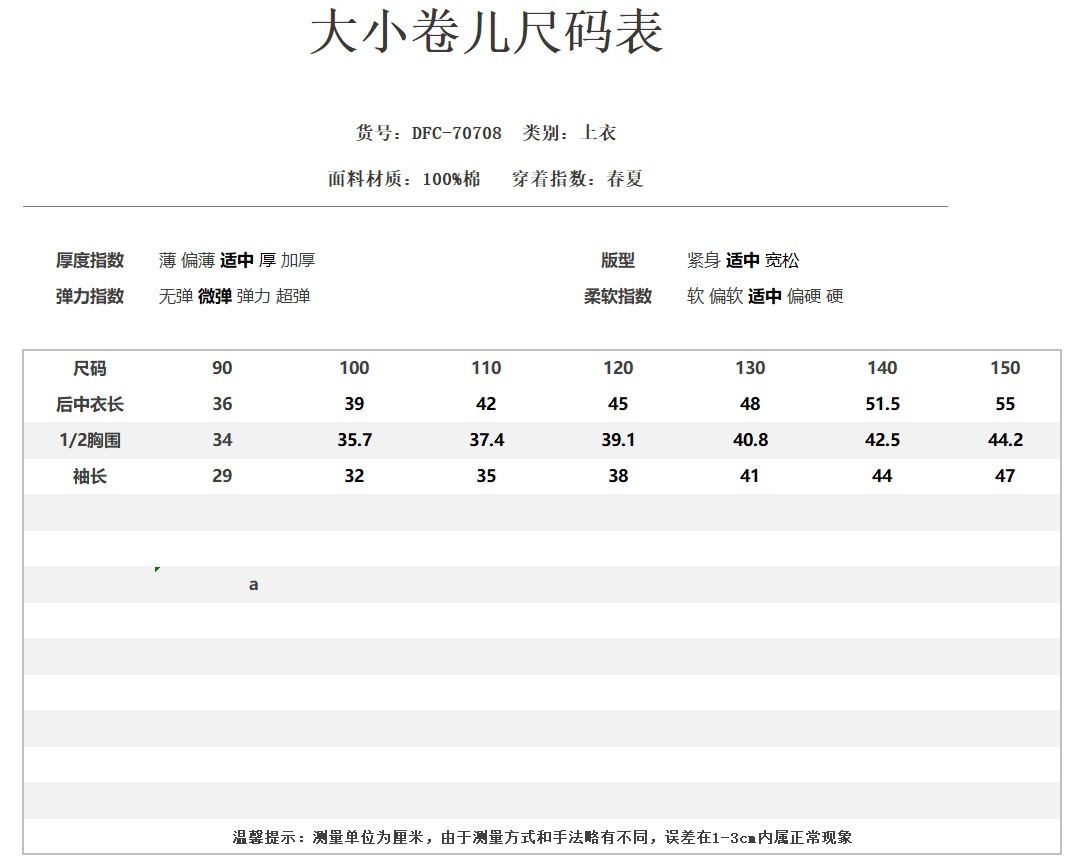This screenshot has height=867, width=1080.
Task: Select size 110 column header
Action: [x=486, y=368]
